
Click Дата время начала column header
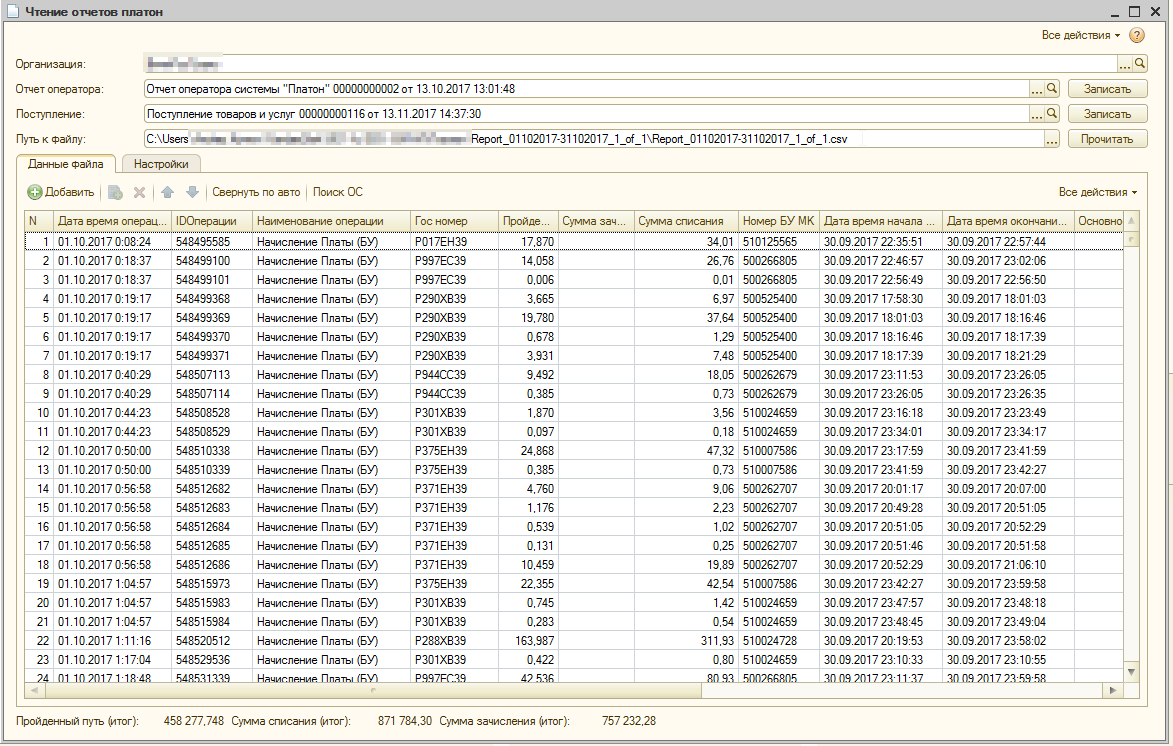(880, 221)
